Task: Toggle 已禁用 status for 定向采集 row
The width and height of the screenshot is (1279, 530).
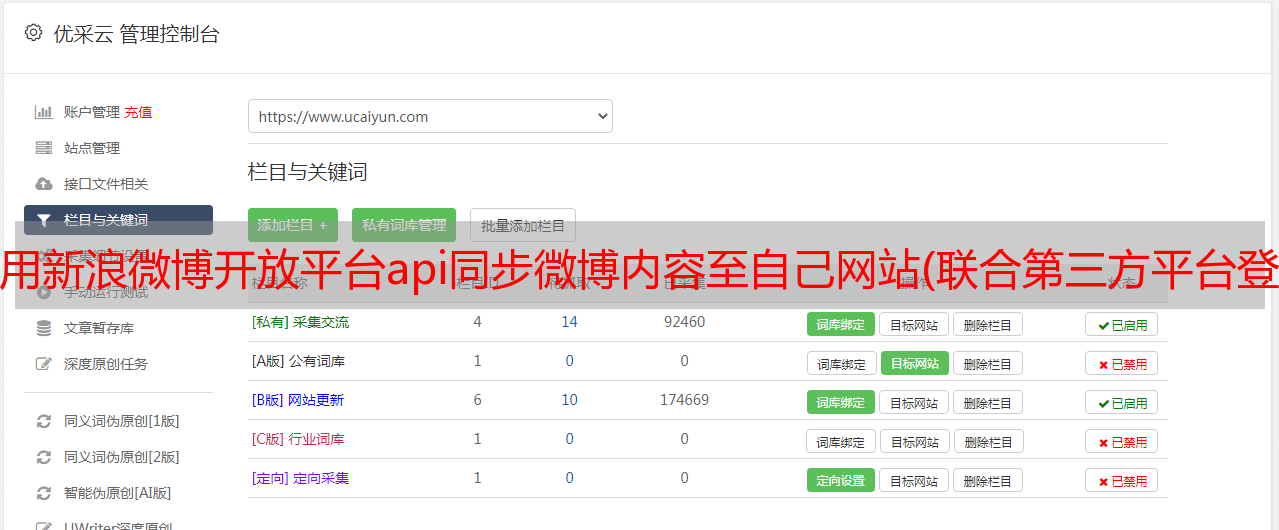Action: [1121, 480]
